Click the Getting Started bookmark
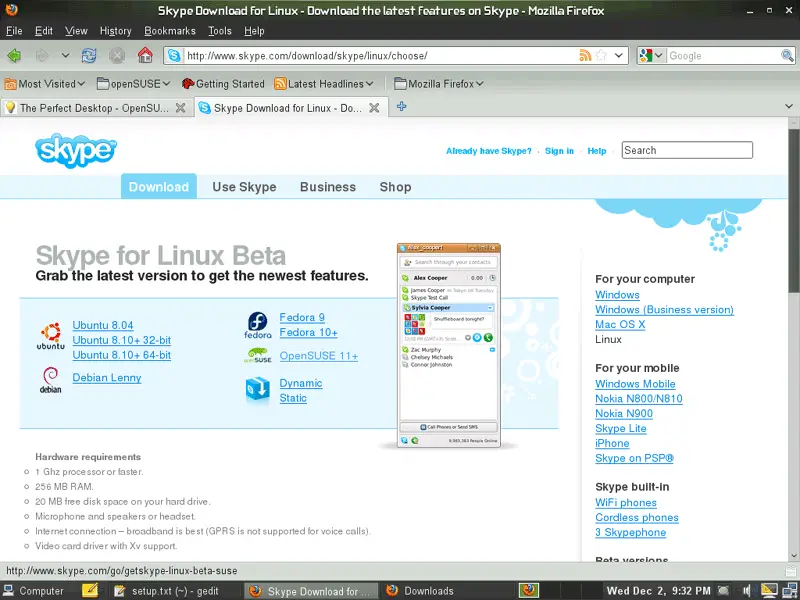The image size is (800, 600). 223,84
